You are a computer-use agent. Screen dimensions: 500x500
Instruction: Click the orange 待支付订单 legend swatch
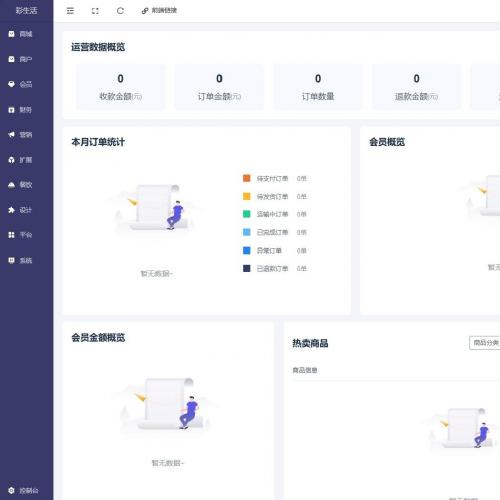coord(247,178)
